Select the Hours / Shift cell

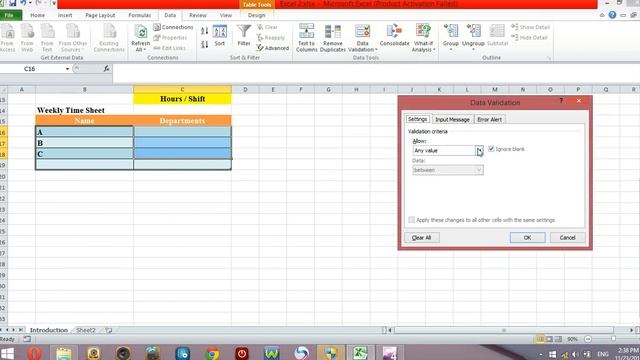tap(182, 99)
